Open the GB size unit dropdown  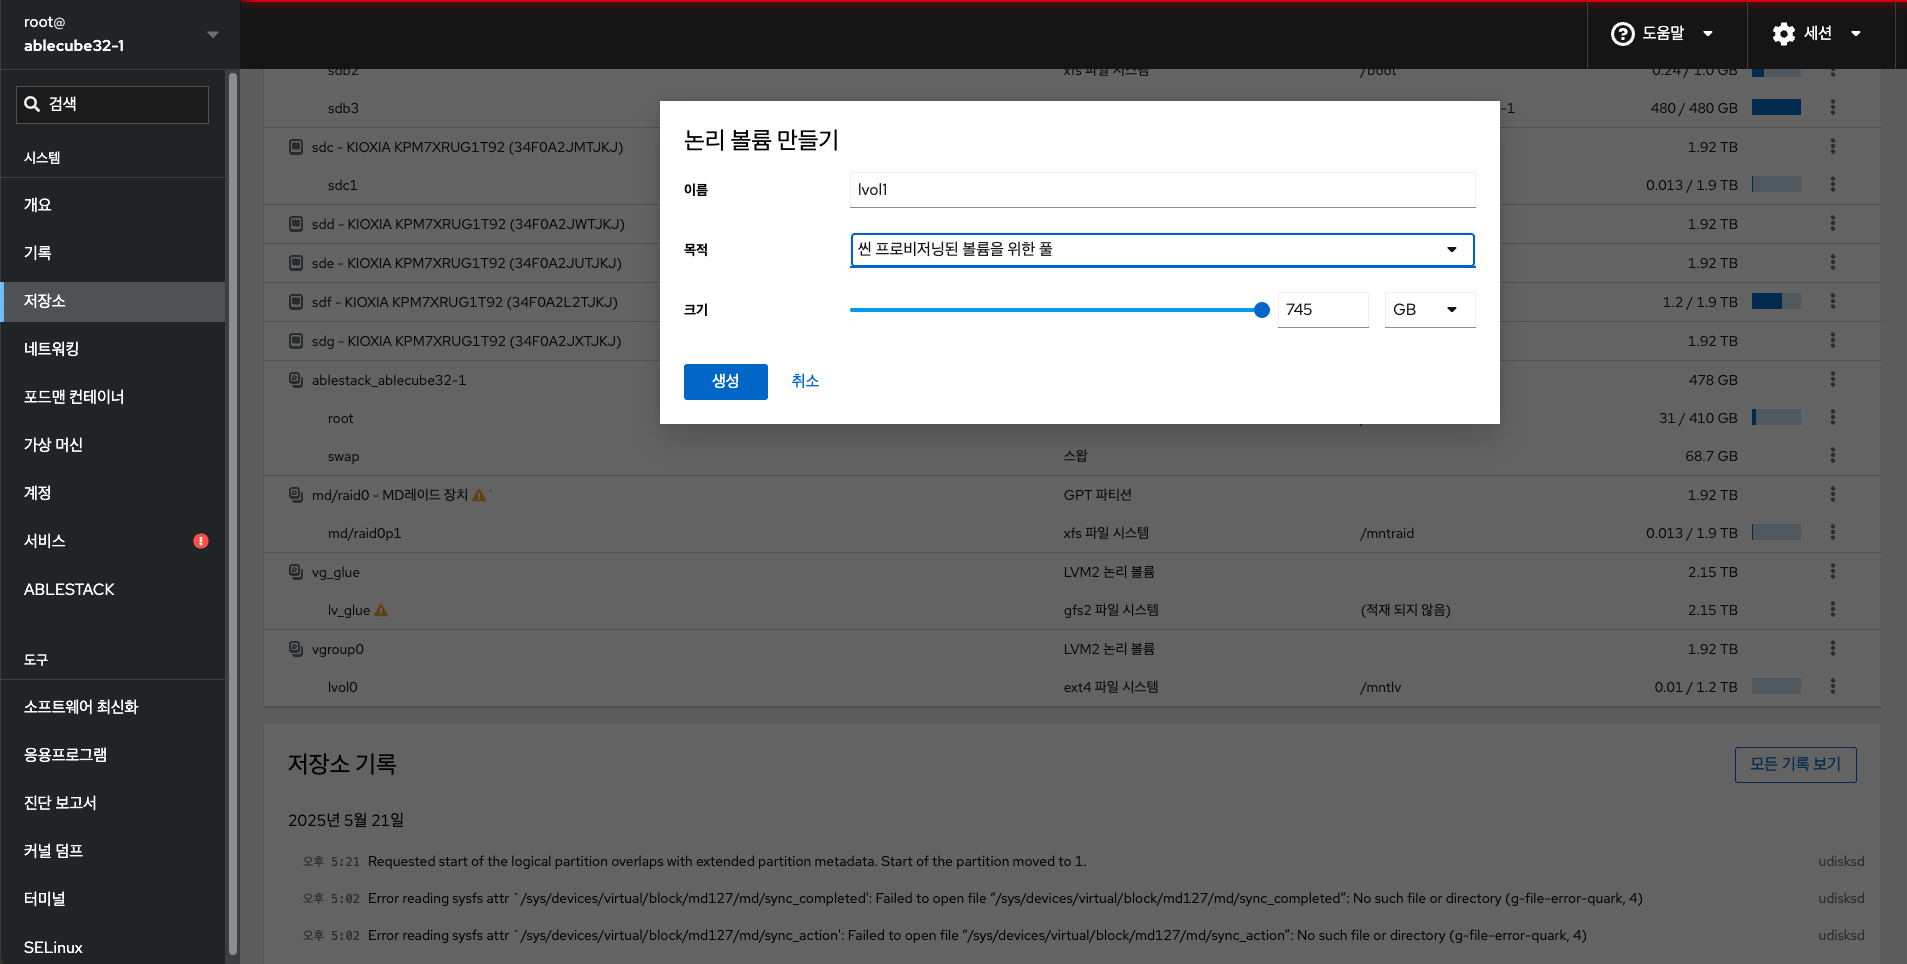click(x=1428, y=310)
